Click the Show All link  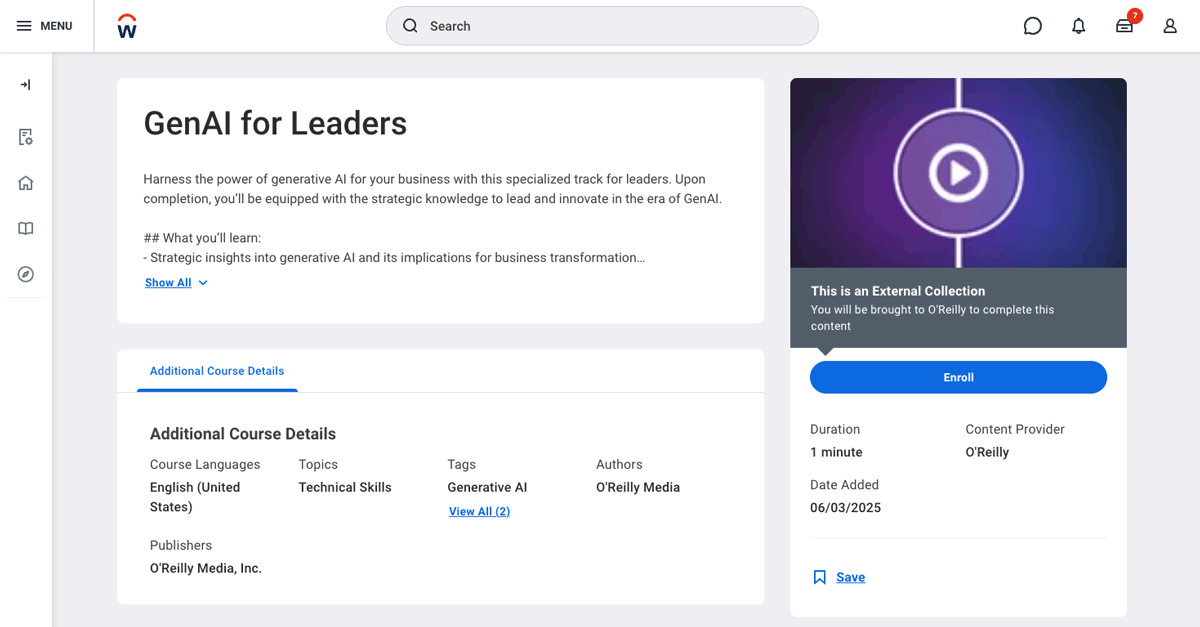click(x=168, y=283)
